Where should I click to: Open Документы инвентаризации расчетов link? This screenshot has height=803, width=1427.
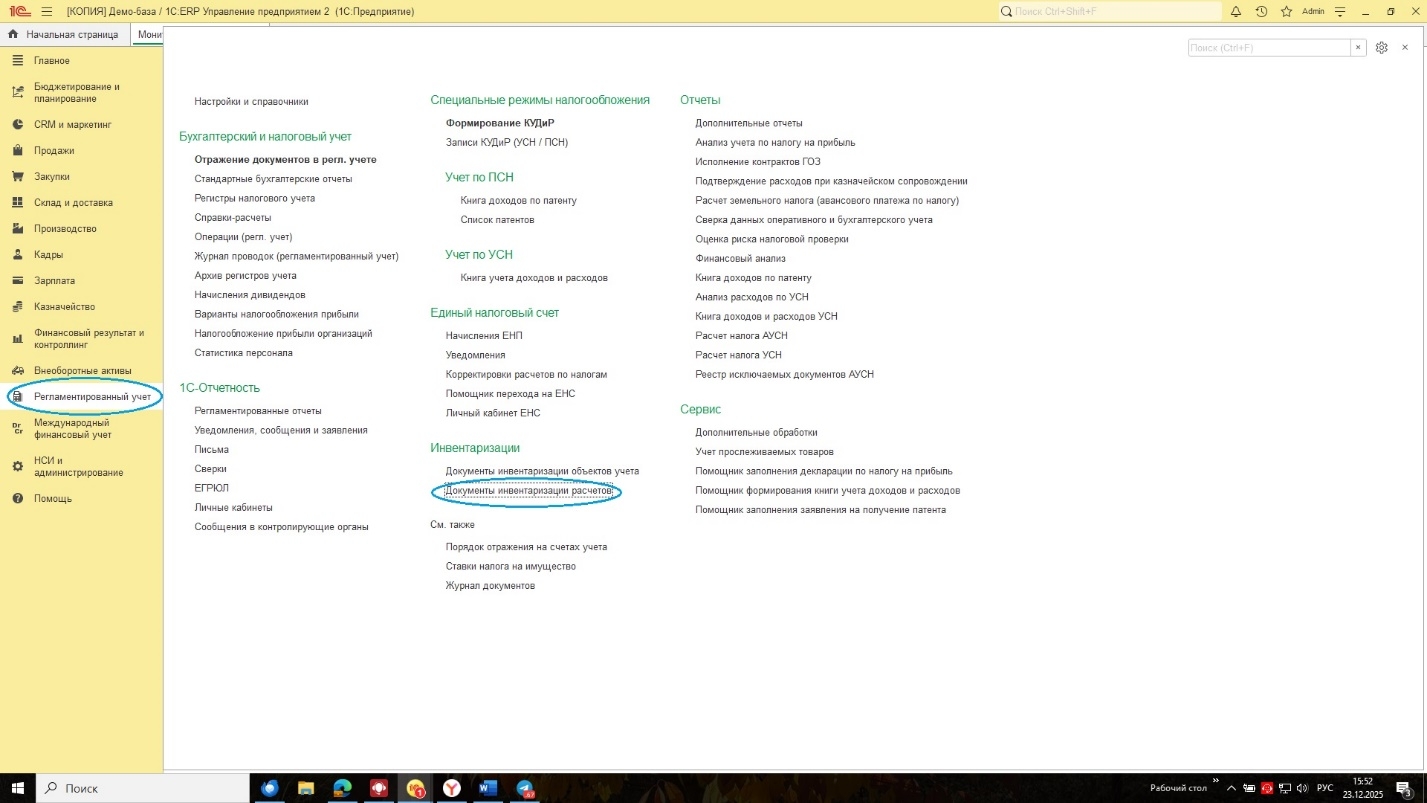click(528, 491)
